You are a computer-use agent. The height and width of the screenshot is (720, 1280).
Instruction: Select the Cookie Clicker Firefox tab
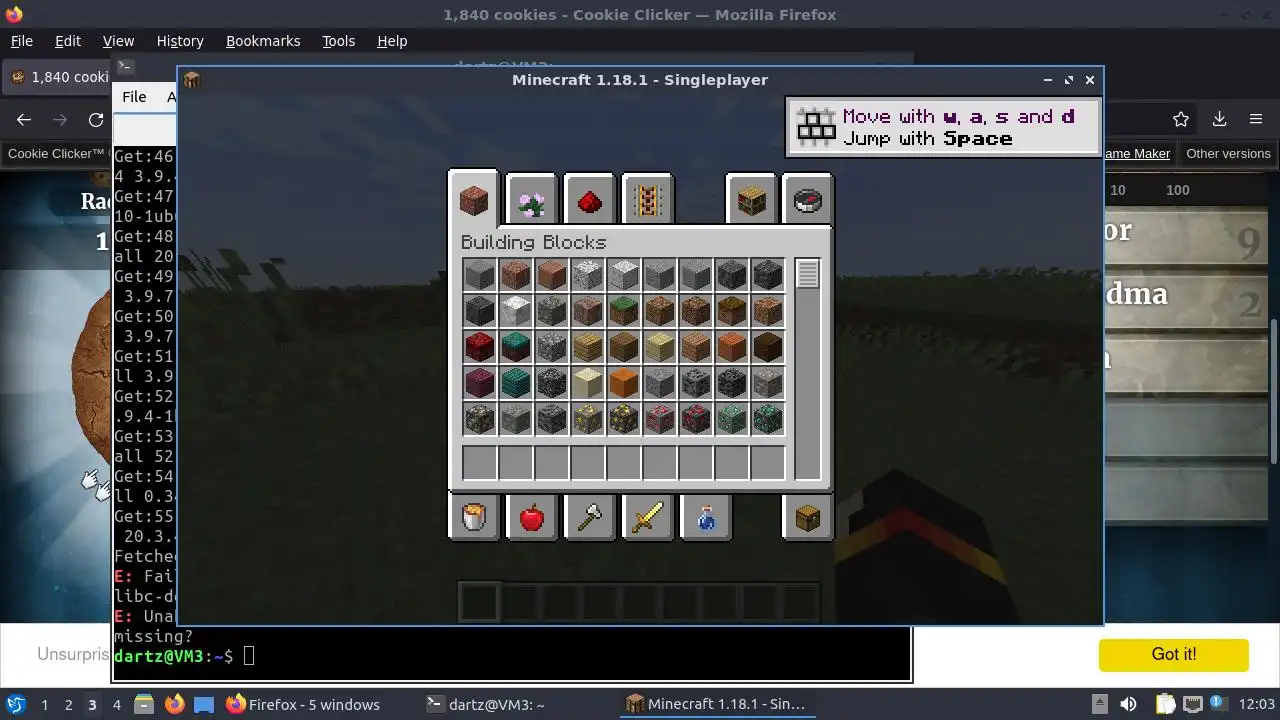(x=58, y=77)
